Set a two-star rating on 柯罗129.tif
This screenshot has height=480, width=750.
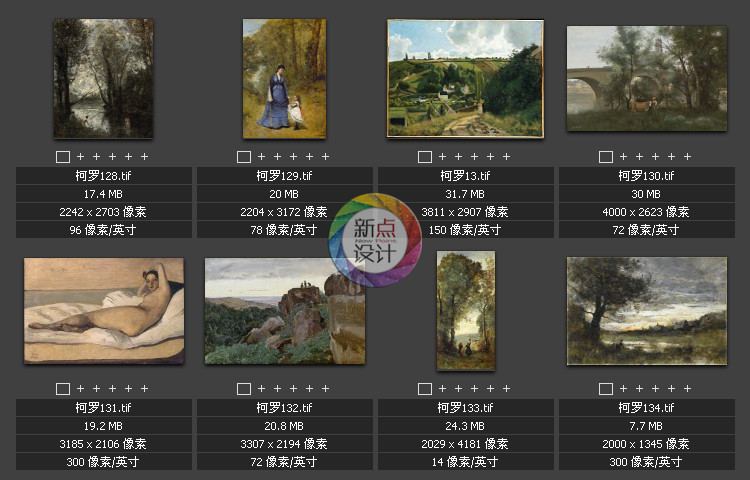click(277, 156)
